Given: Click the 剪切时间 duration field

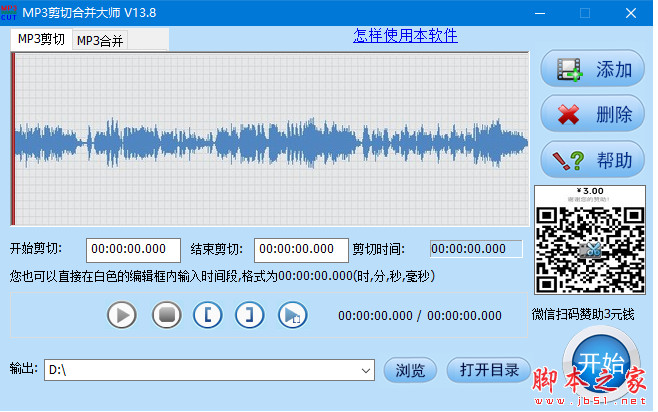Looking at the screenshot, I should pos(476,249).
